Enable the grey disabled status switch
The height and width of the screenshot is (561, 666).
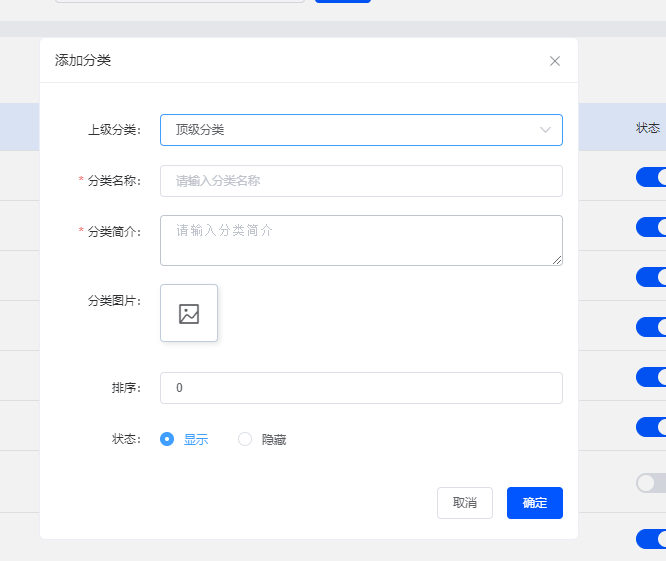coord(651,483)
